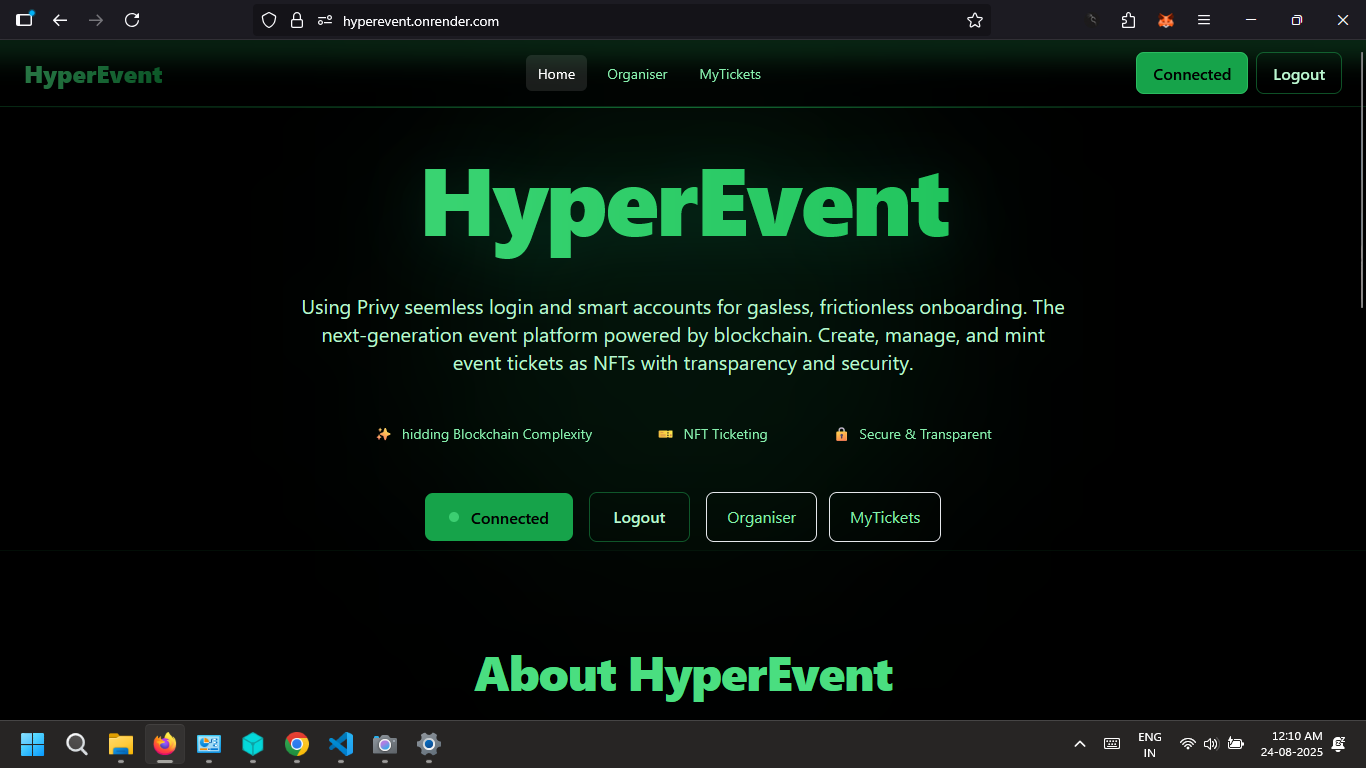Viewport: 1366px width, 768px height.
Task: Click HyperEvent logo in navbar
Action: pyautogui.click(x=93, y=75)
